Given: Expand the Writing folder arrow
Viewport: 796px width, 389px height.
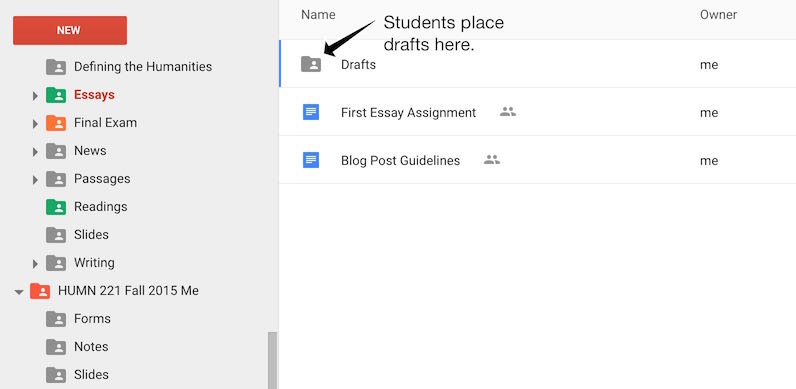Looking at the screenshot, I should pyautogui.click(x=35, y=264).
